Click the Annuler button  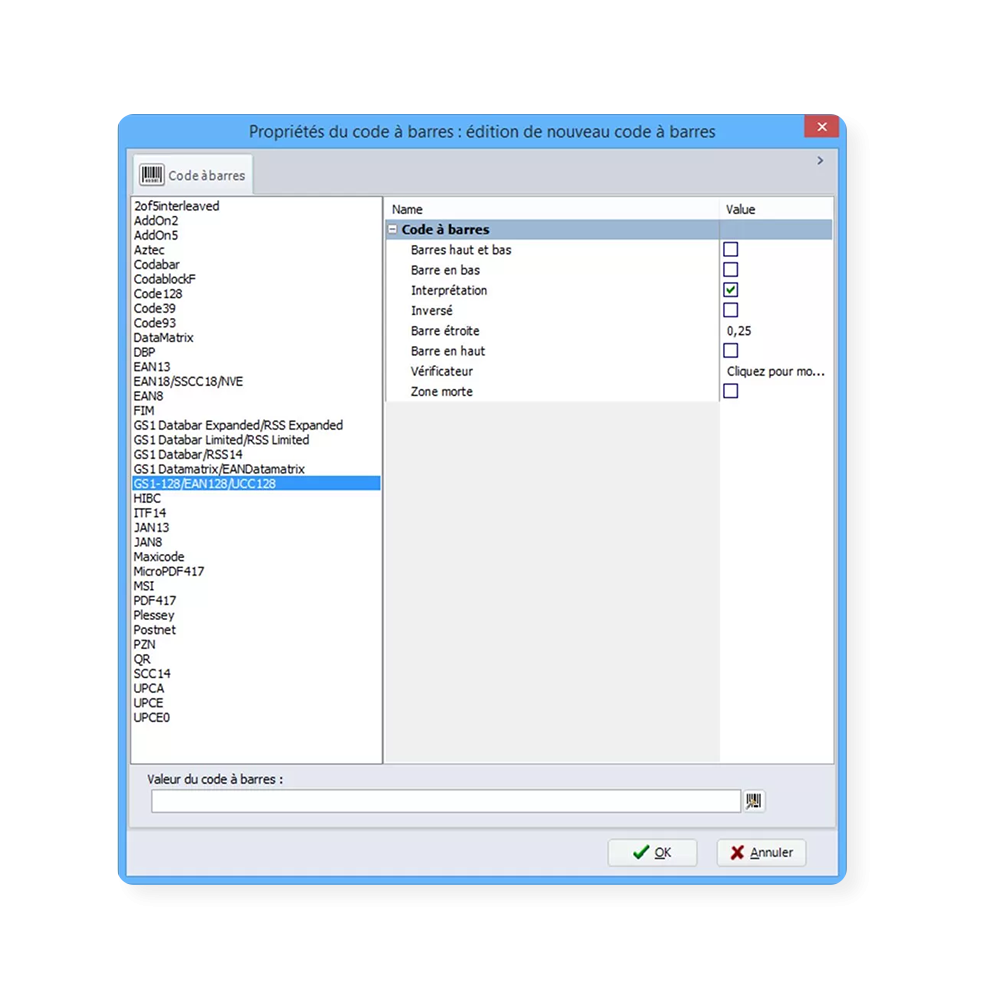[x=760, y=852]
